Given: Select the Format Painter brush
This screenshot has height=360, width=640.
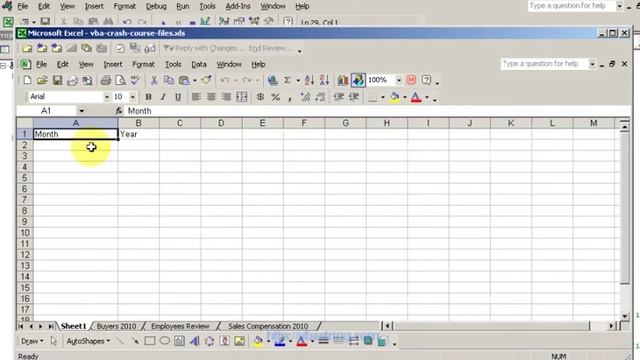Looking at the screenshot, I should (x=207, y=80).
